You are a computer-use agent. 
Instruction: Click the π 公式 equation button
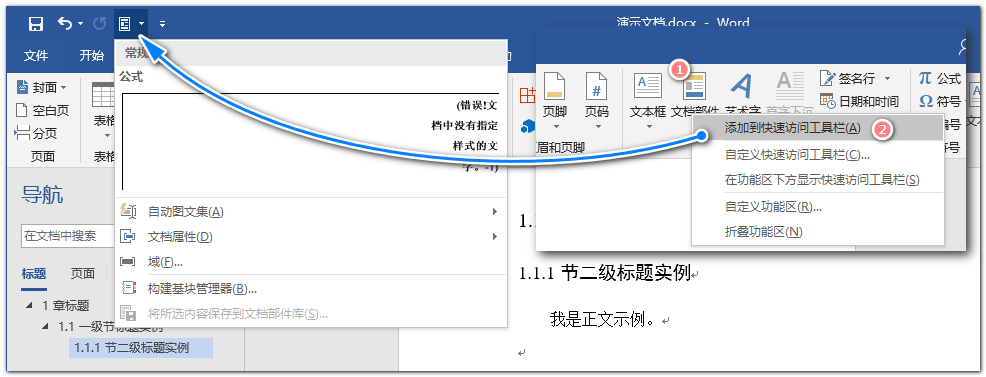pyautogui.click(x=940, y=79)
